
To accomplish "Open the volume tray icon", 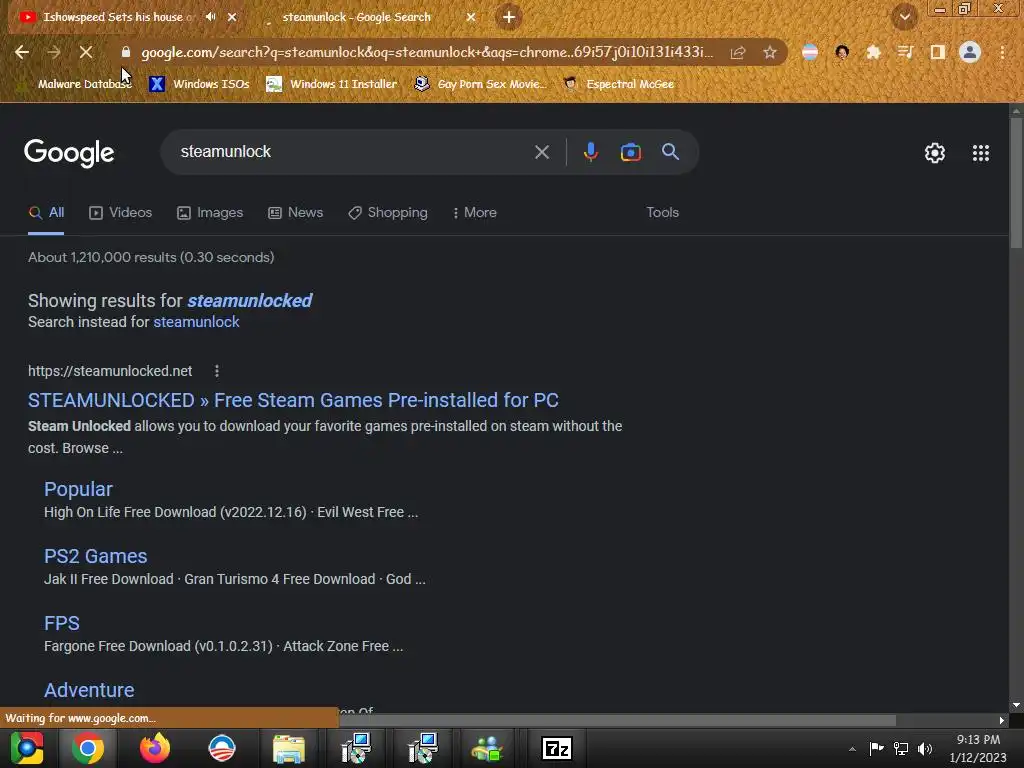I will tap(925, 749).
